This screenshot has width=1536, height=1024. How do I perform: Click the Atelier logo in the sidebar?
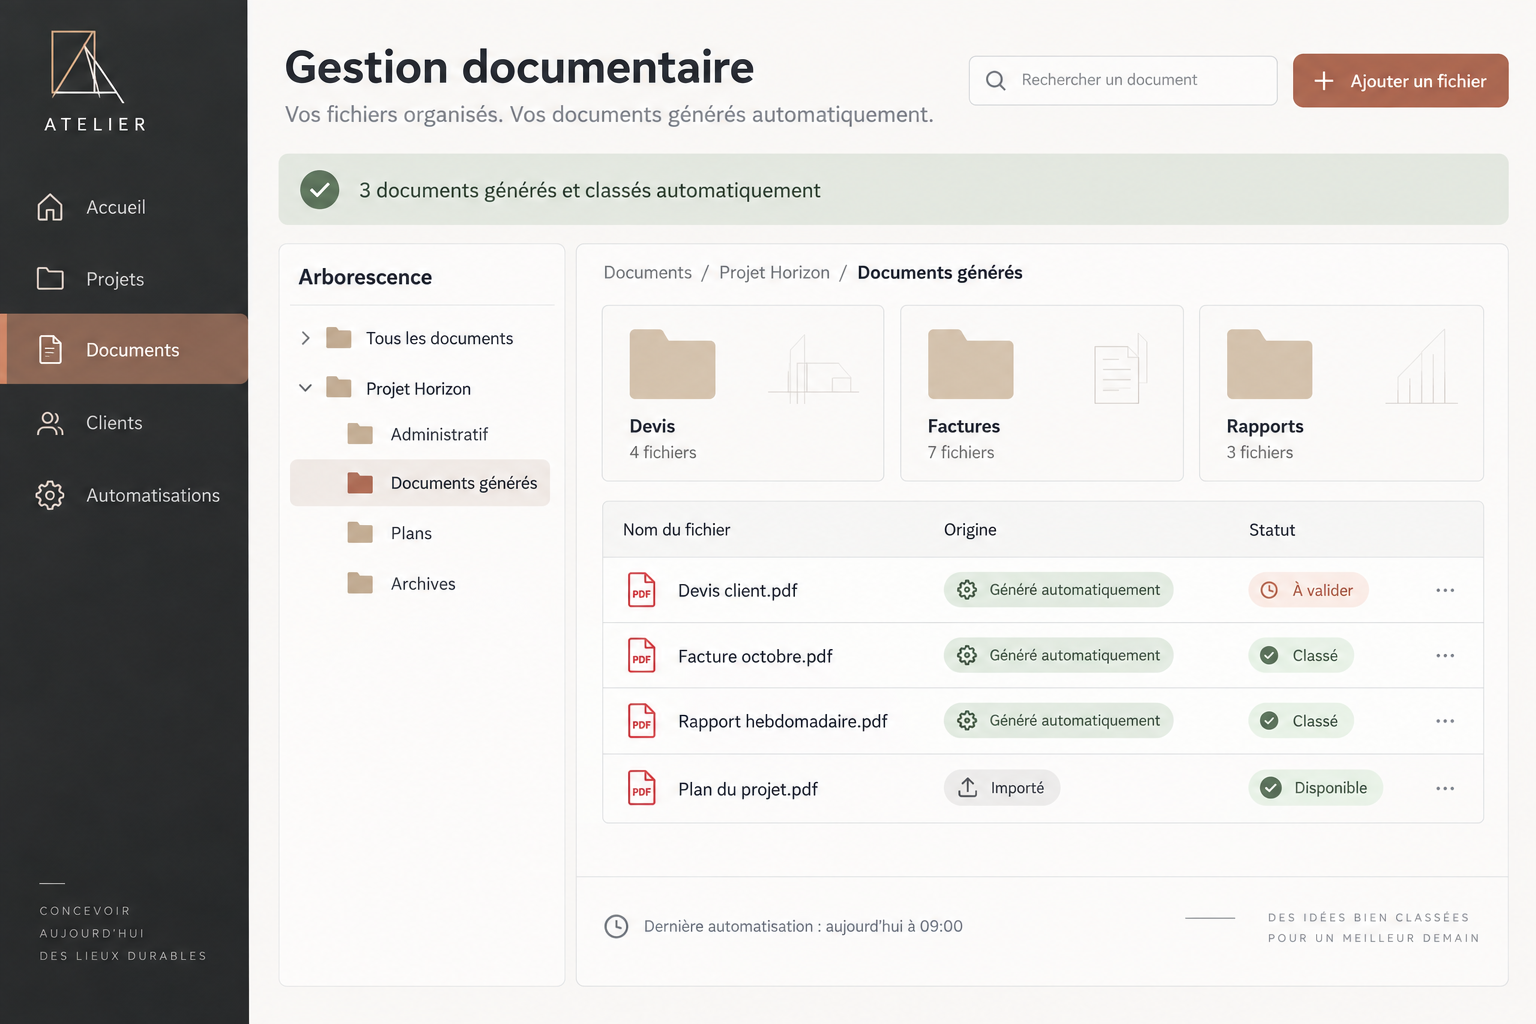click(x=95, y=82)
